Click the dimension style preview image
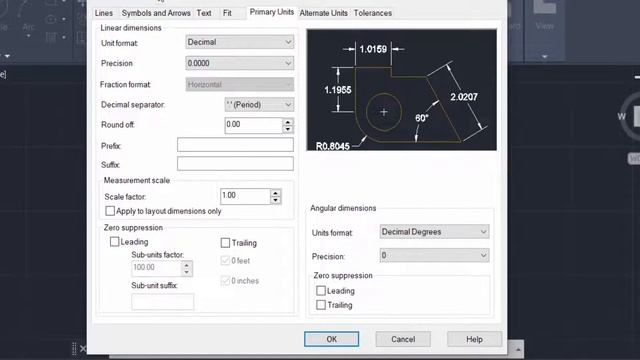This screenshot has width=640, height=360. coord(402,90)
